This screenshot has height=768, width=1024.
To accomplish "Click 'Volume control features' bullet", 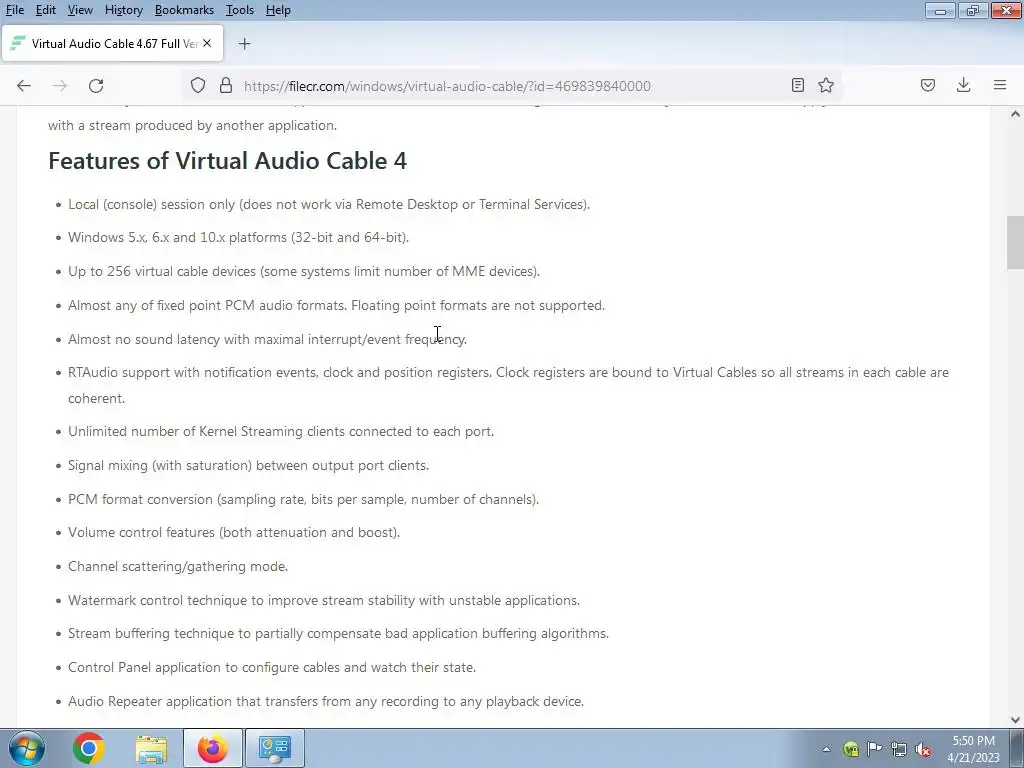I will (234, 533).
